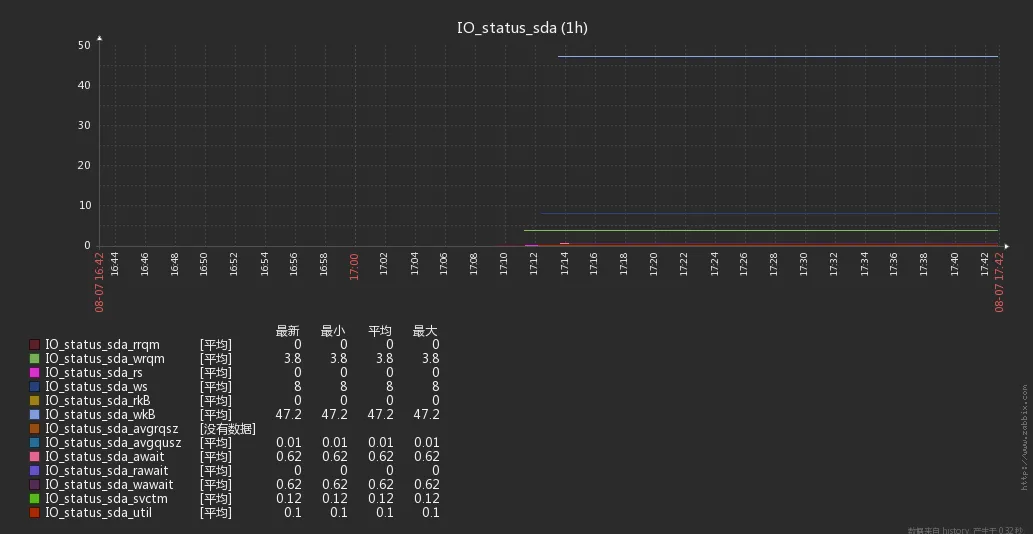1033x534 pixels.
Task: Click the [没有数据] text in avgrqsz row
Action: [228, 429]
